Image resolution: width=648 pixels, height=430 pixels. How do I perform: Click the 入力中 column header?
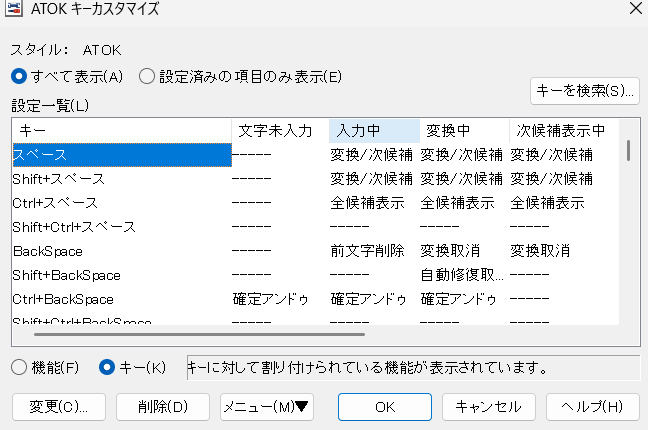tap(374, 131)
